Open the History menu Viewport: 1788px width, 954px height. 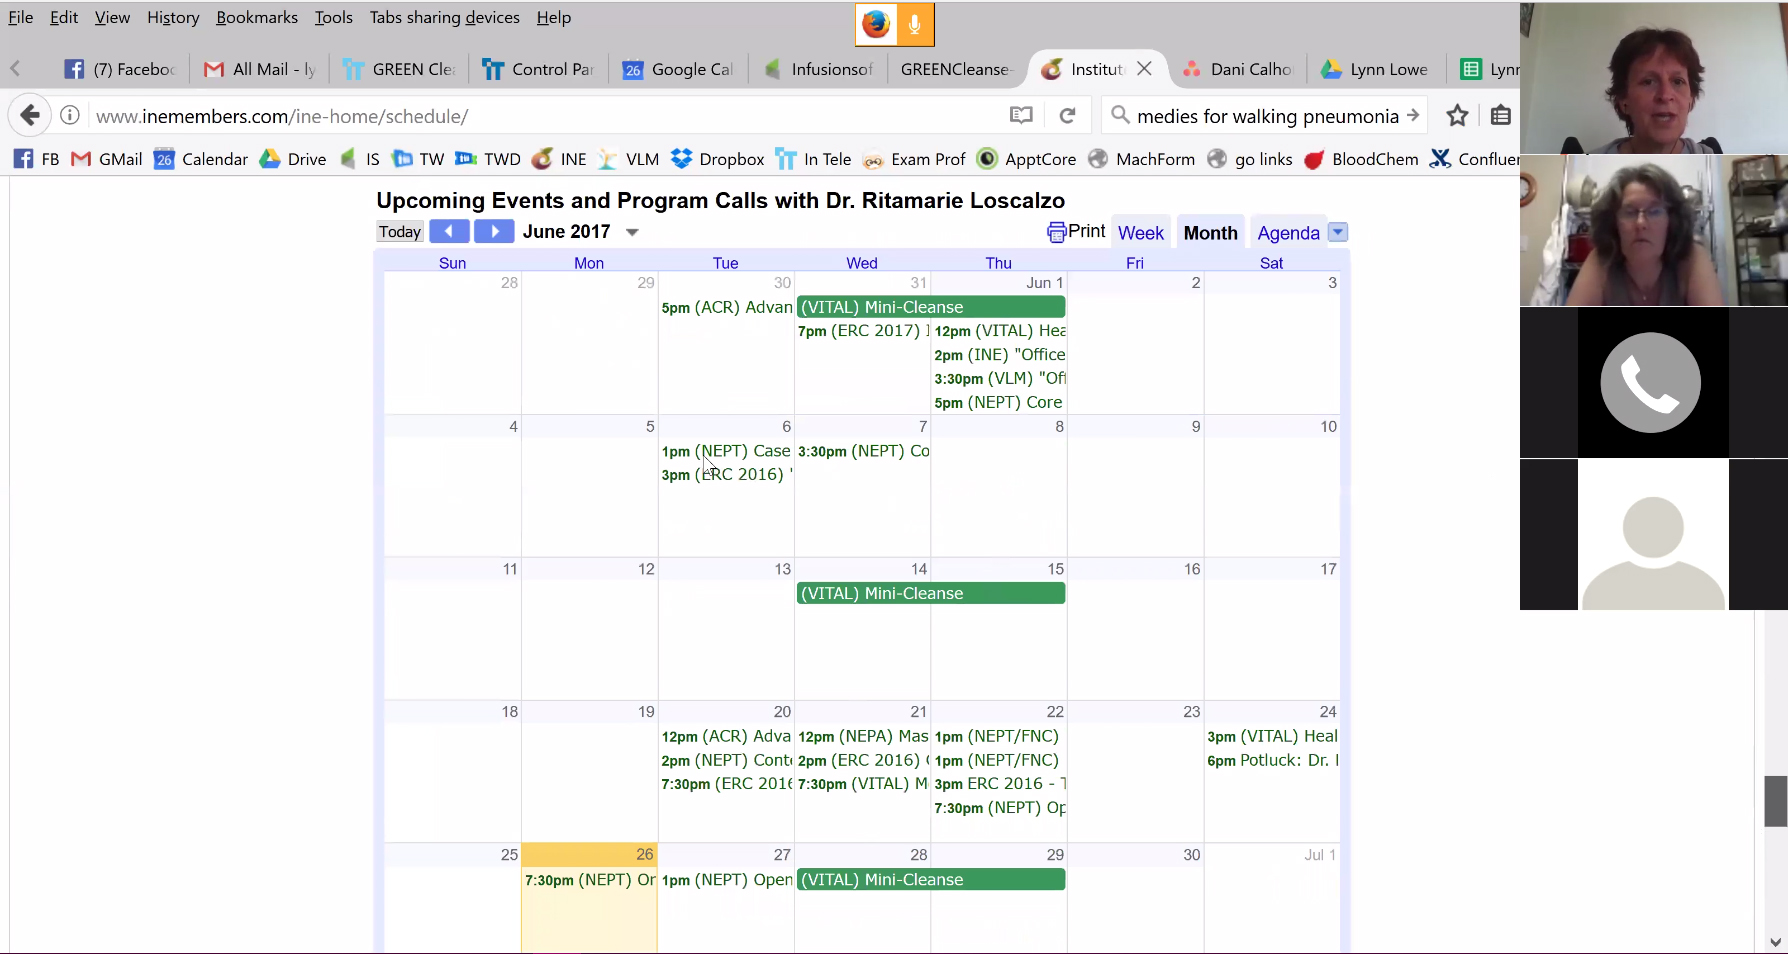[x=173, y=18]
